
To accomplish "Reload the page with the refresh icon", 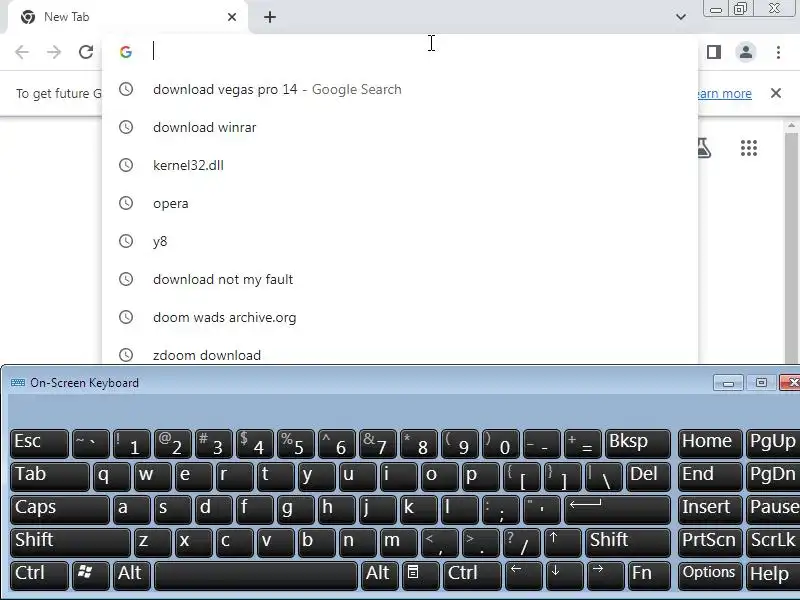I will pyautogui.click(x=86, y=52).
